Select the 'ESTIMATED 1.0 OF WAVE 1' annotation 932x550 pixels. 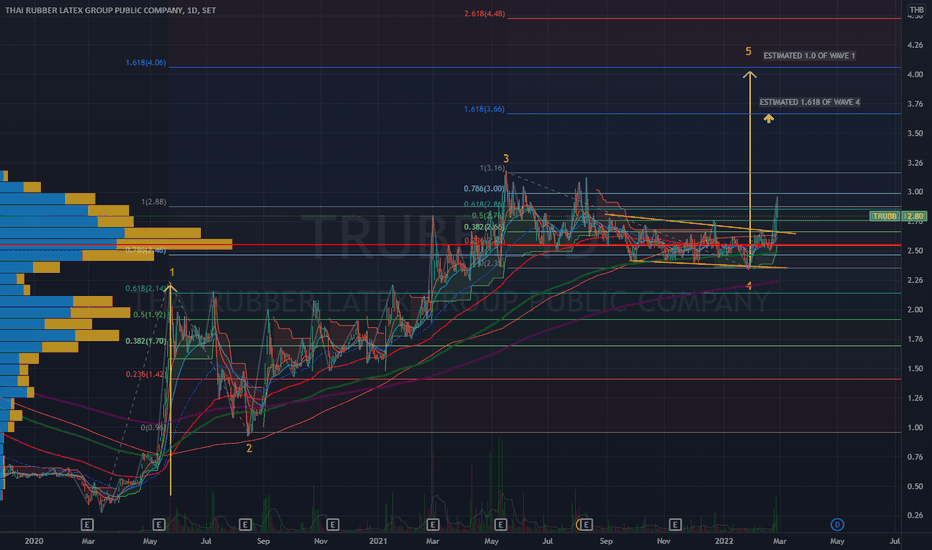pyautogui.click(x=809, y=55)
